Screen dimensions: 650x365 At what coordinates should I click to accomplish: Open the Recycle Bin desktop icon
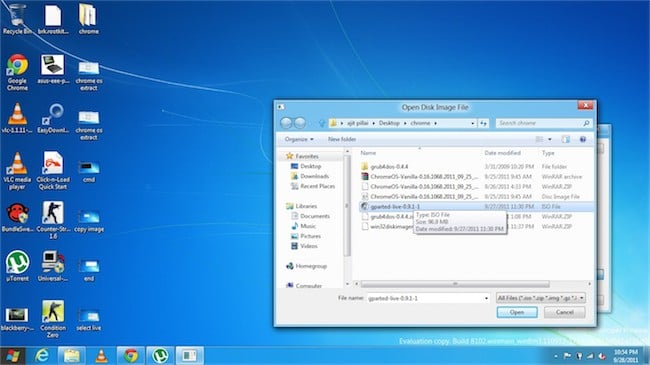[x=17, y=19]
